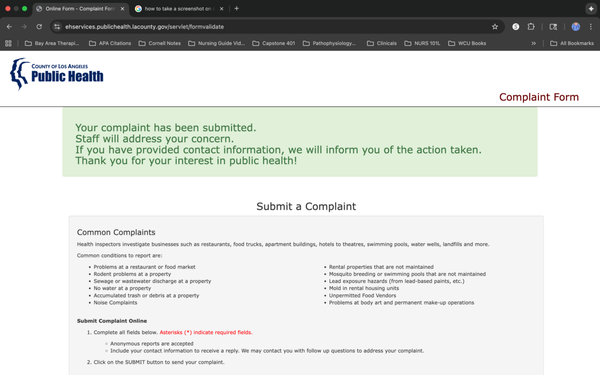The image size is (600, 375).
Task: Open the Chrome three-dot menu
Action: (591, 27)
